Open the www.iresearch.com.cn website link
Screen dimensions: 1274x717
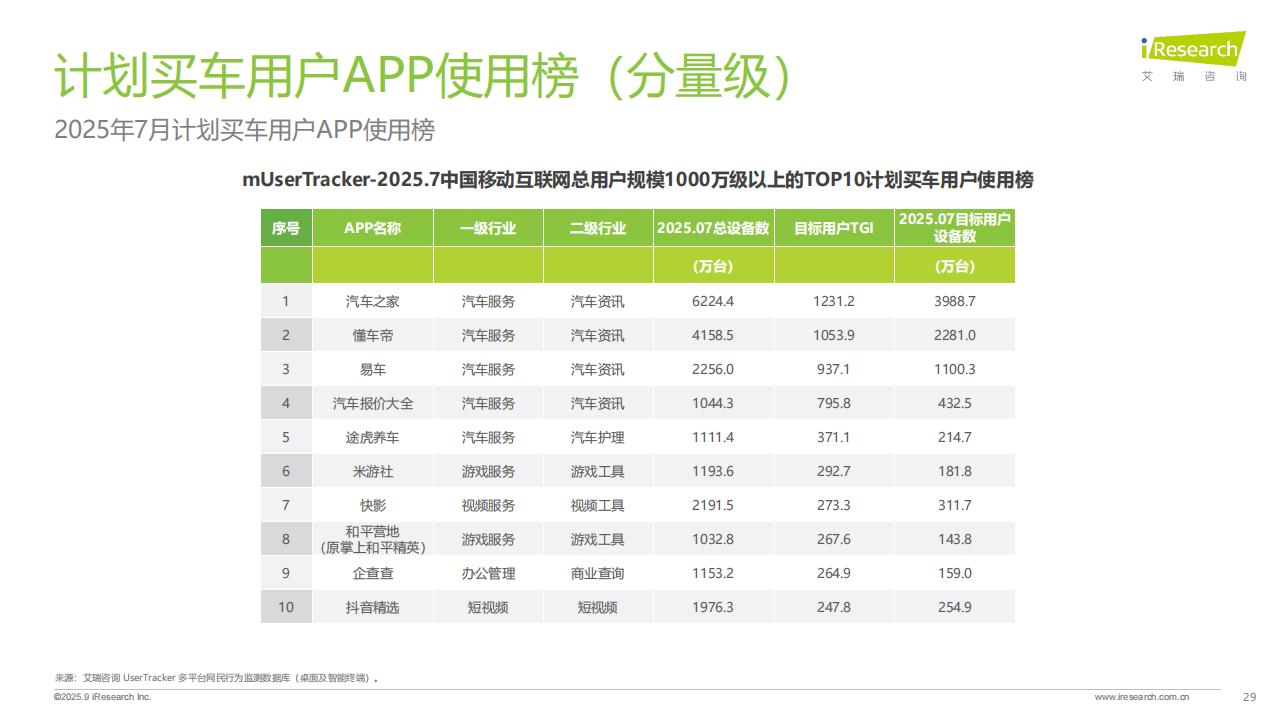coord(1142,697)
